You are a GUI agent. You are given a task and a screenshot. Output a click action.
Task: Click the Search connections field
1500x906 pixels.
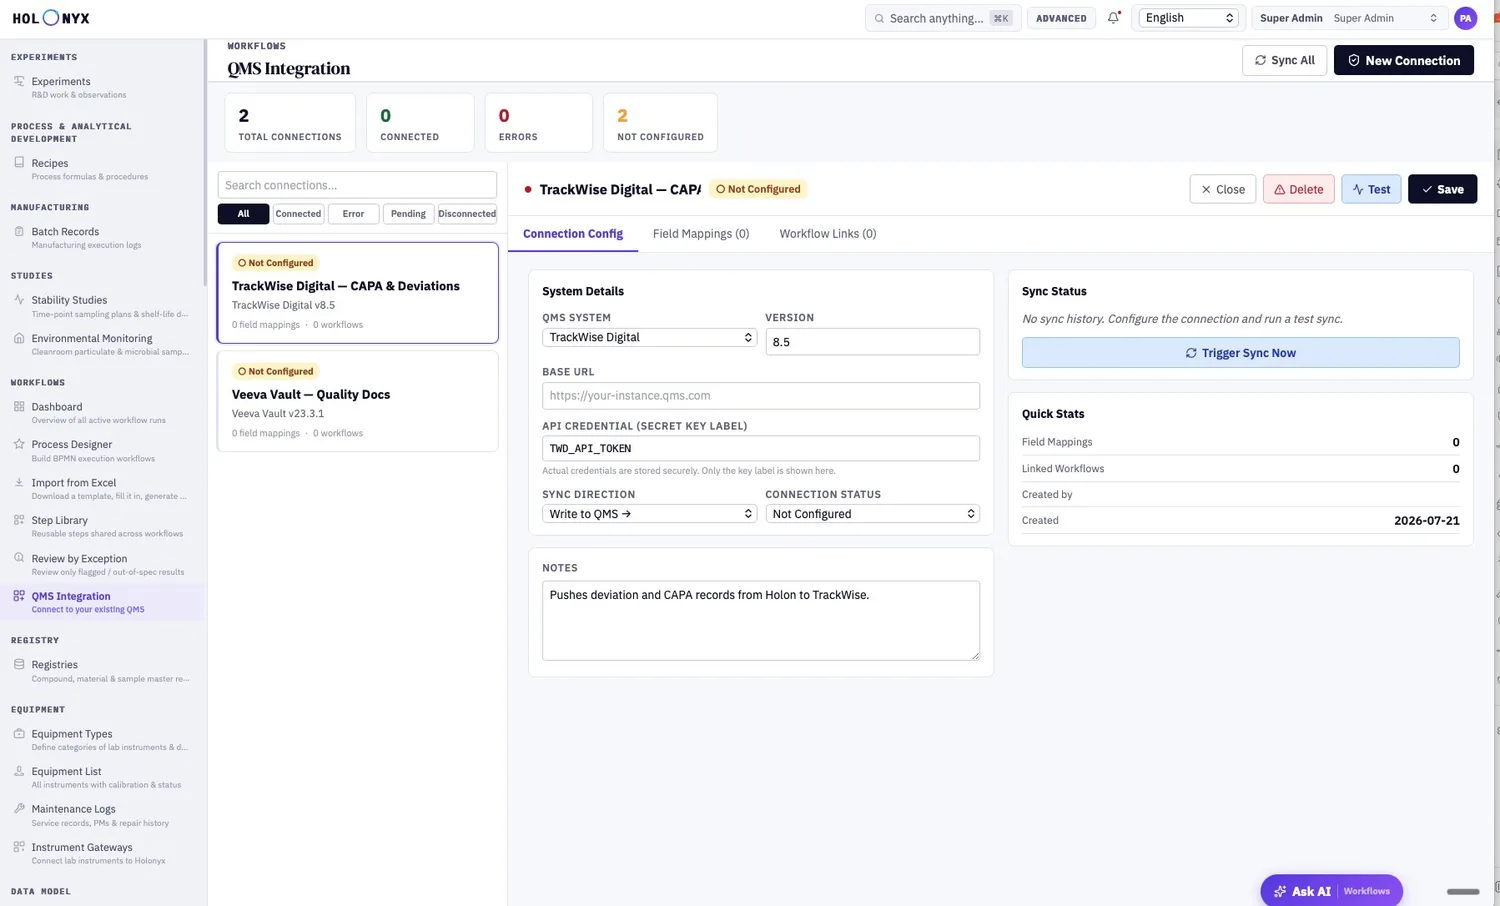(357, 185)
